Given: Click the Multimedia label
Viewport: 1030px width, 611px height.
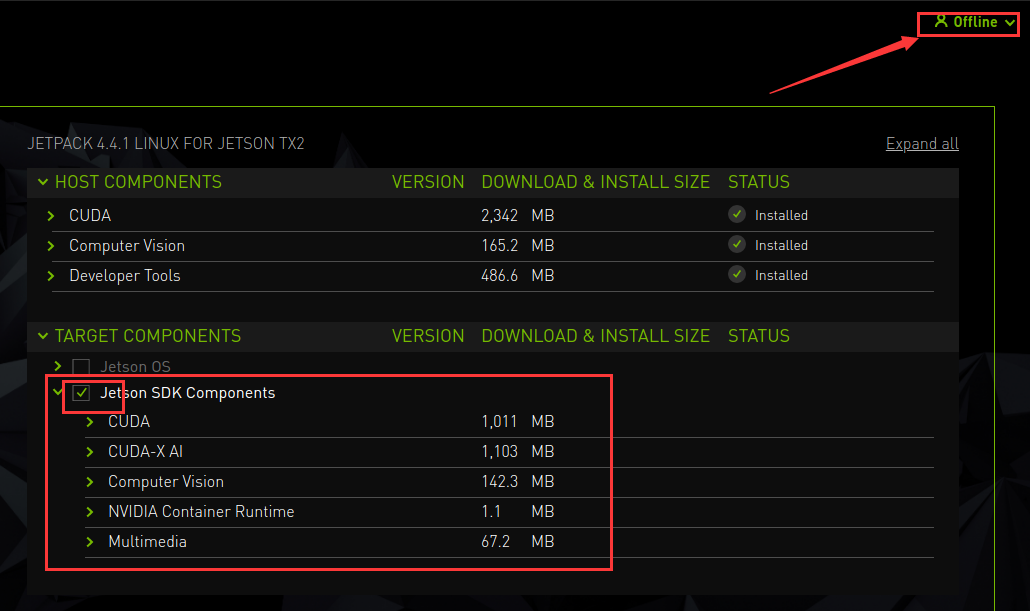Looking at the screenshot, I should pyautogui.click(x=147, y=542).
